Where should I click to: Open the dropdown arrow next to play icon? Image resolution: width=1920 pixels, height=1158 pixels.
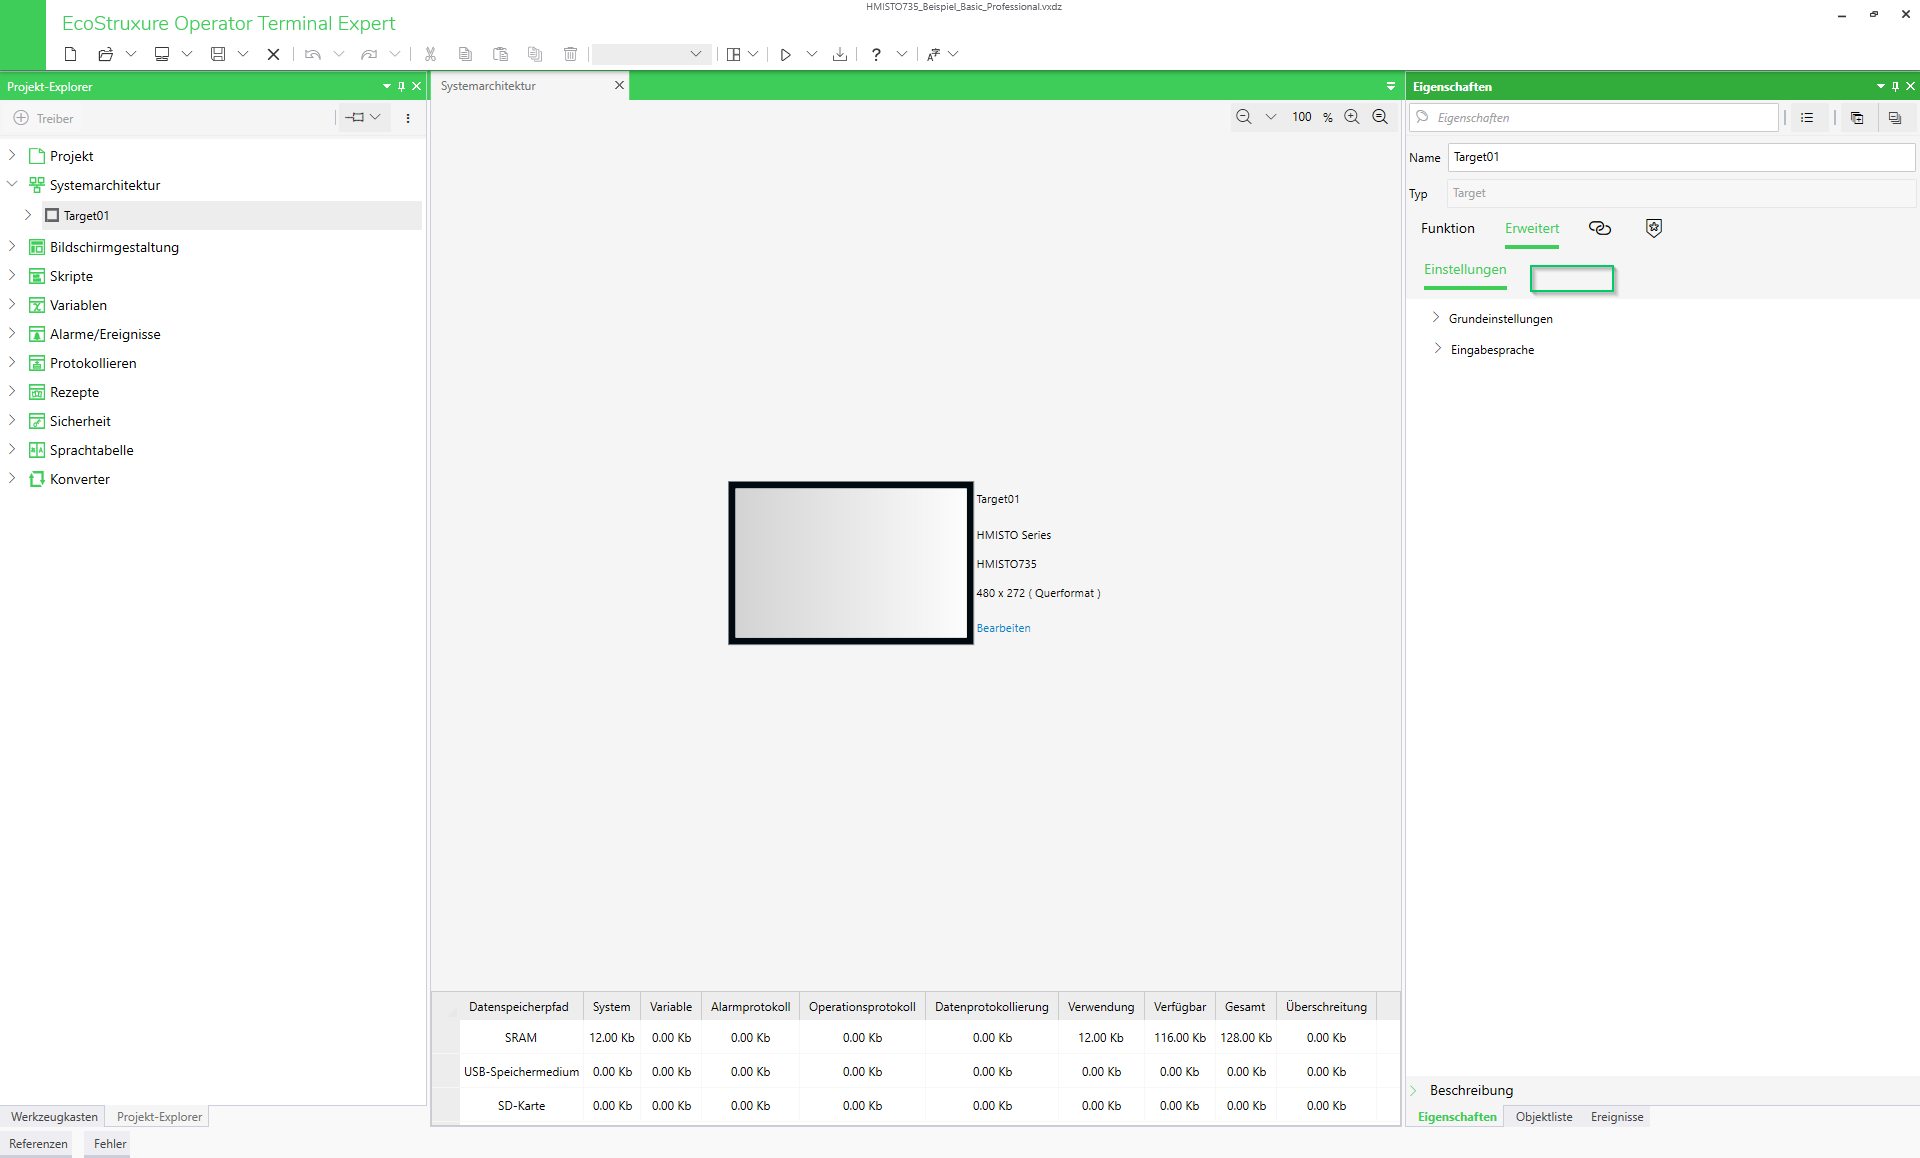point(812,54)
